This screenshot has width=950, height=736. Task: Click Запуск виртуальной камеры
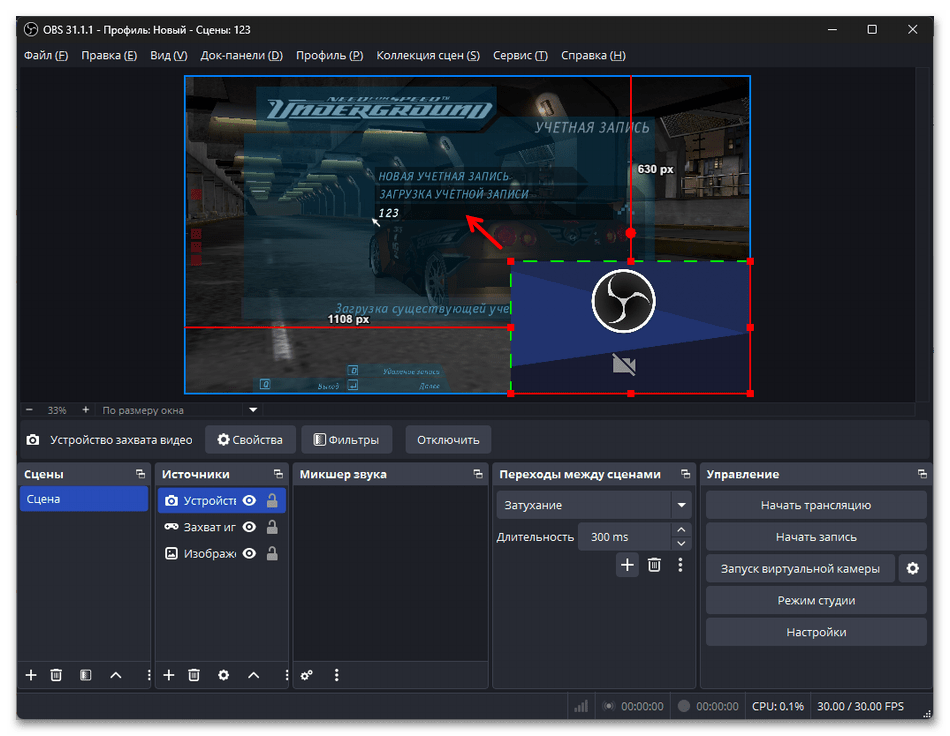(800, 568)
